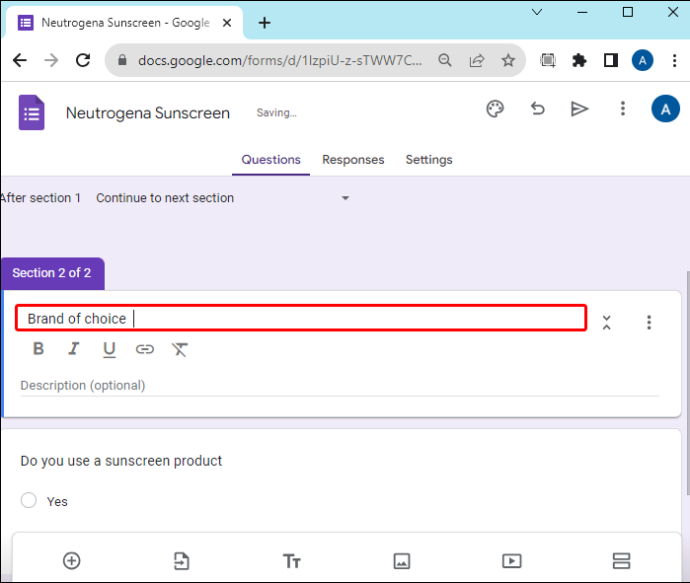This screenshot has height=583, width=690.
Task: Open the Google account avatar in the form header
Action: tap(665, 109)
